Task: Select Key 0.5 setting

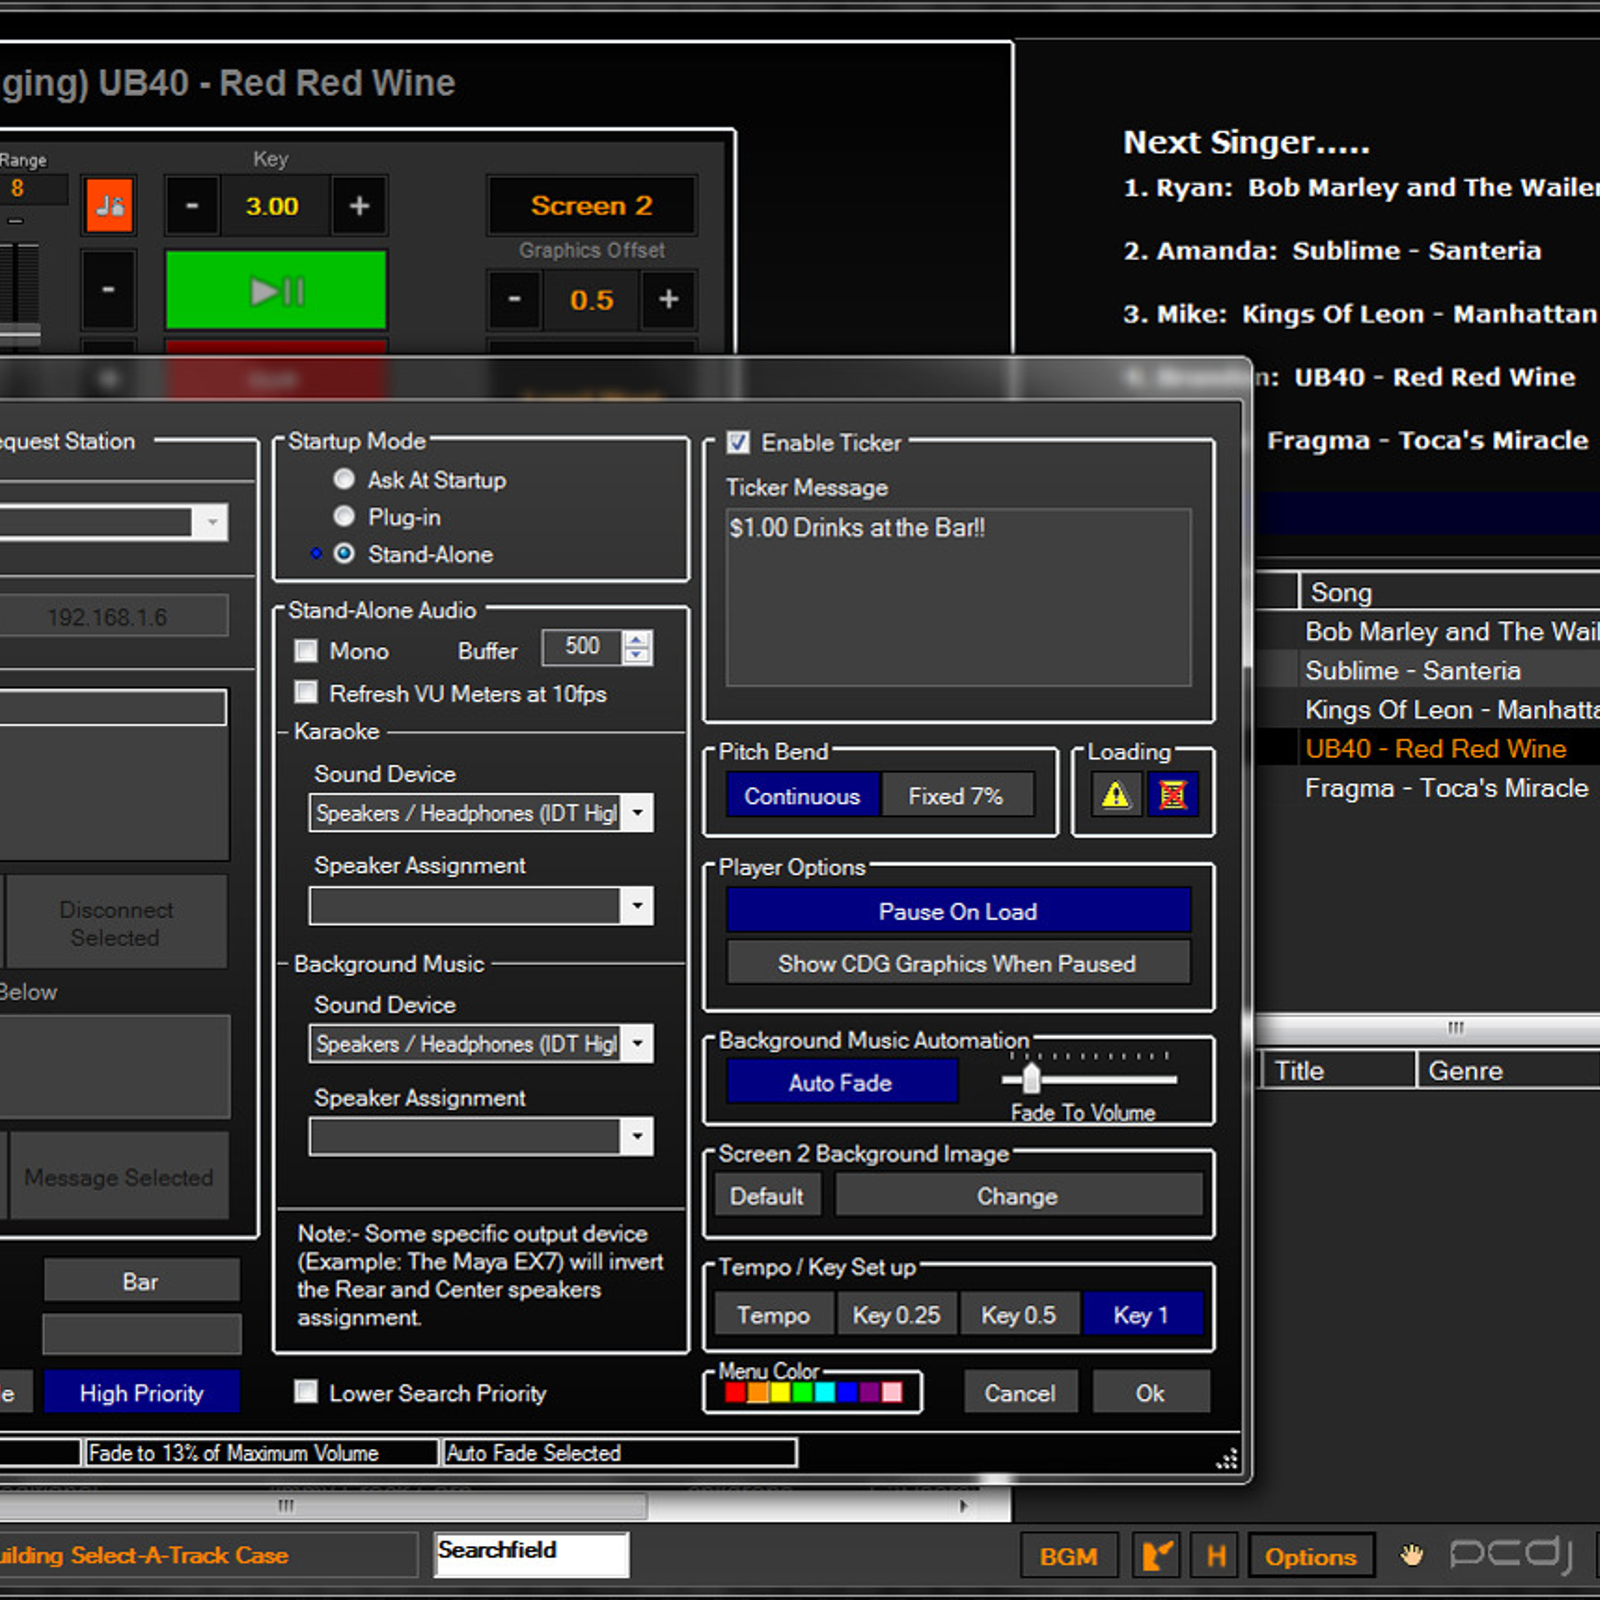Action: pyautogui.click(x=1019, y=1314)
